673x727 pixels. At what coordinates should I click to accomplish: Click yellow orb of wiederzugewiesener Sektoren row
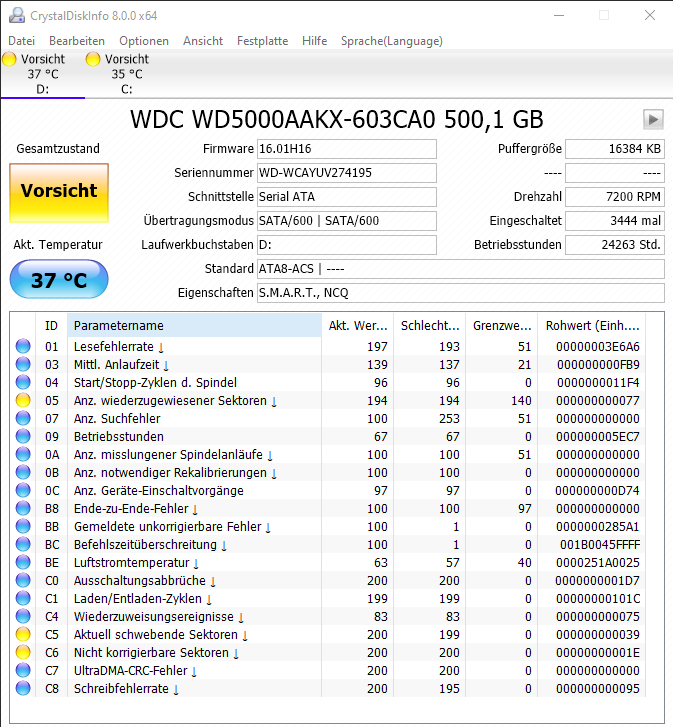(23, 401)
